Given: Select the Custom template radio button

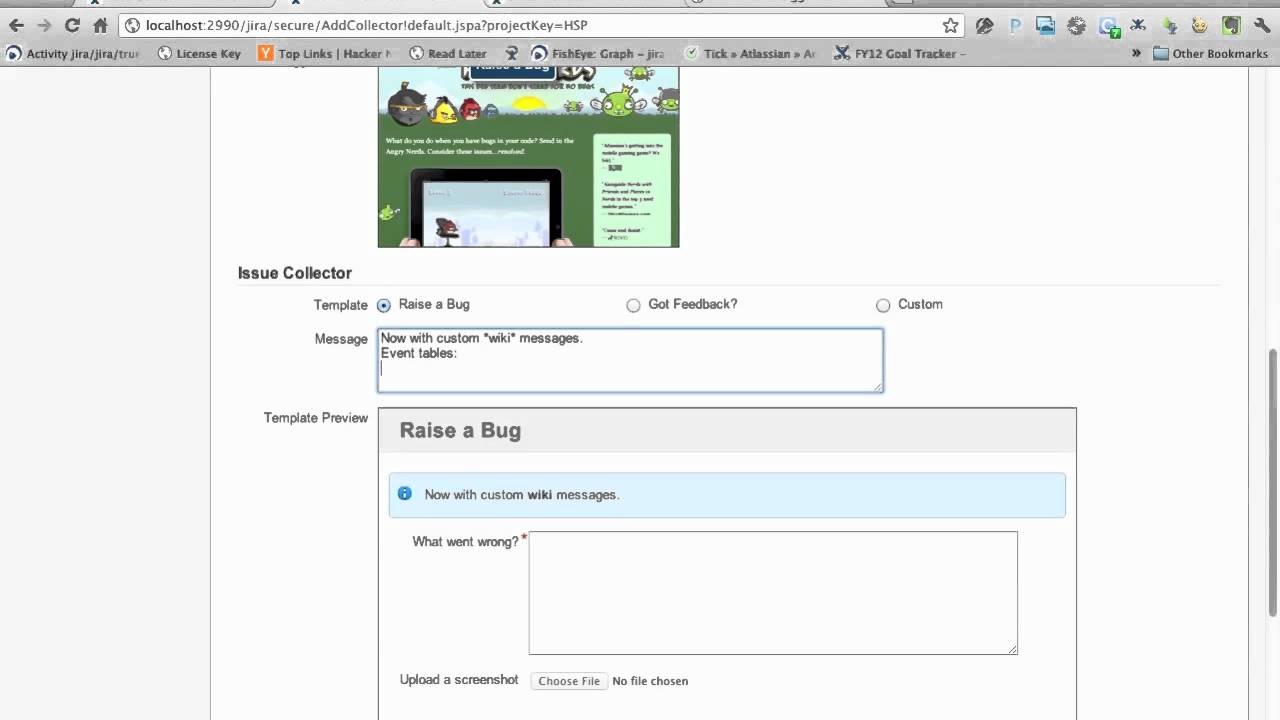Looking at the screenshot, I should (x=883, y=305).
